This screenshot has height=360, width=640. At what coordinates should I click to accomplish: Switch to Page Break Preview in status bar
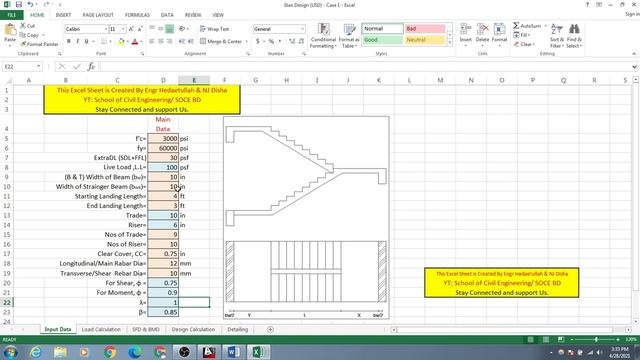561,340
